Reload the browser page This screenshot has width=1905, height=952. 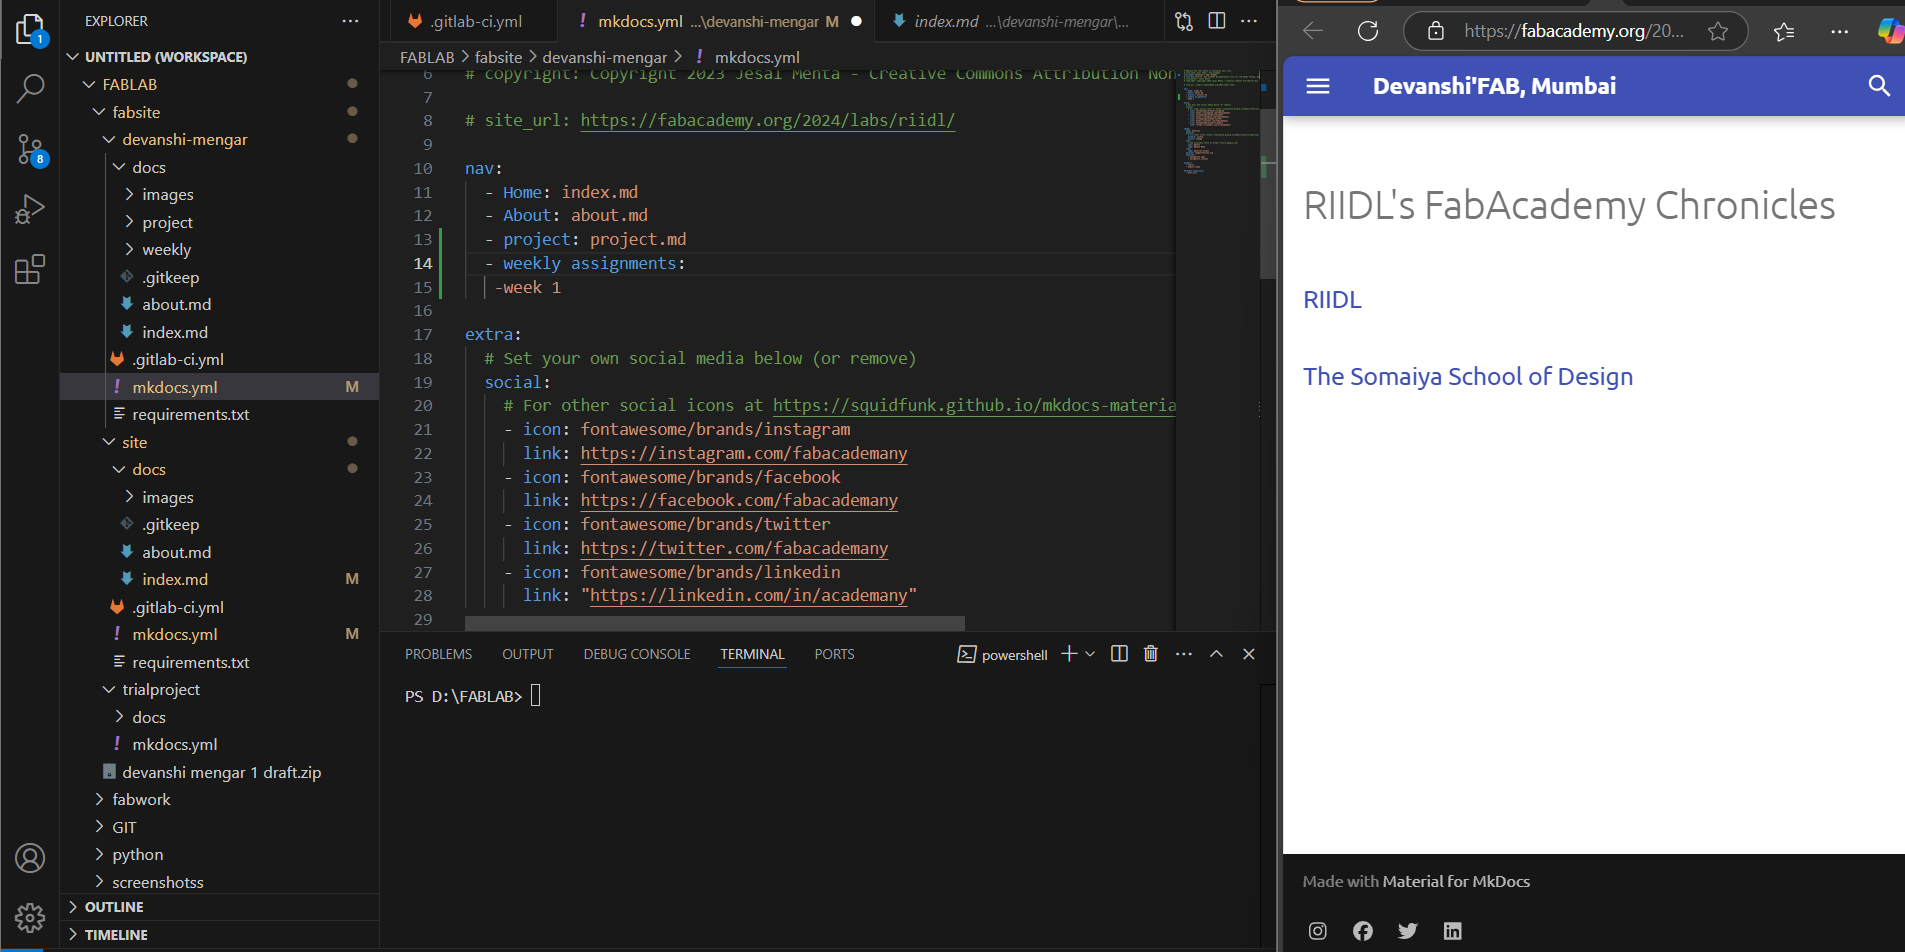pyautogui.click(x=1368, y=31)
